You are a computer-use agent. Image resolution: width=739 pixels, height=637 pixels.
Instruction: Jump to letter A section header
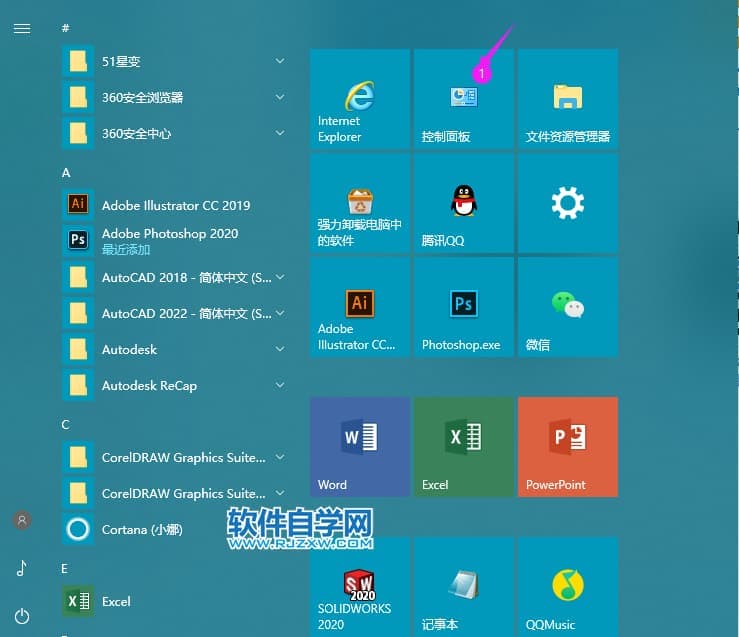(x=66, y=173)
